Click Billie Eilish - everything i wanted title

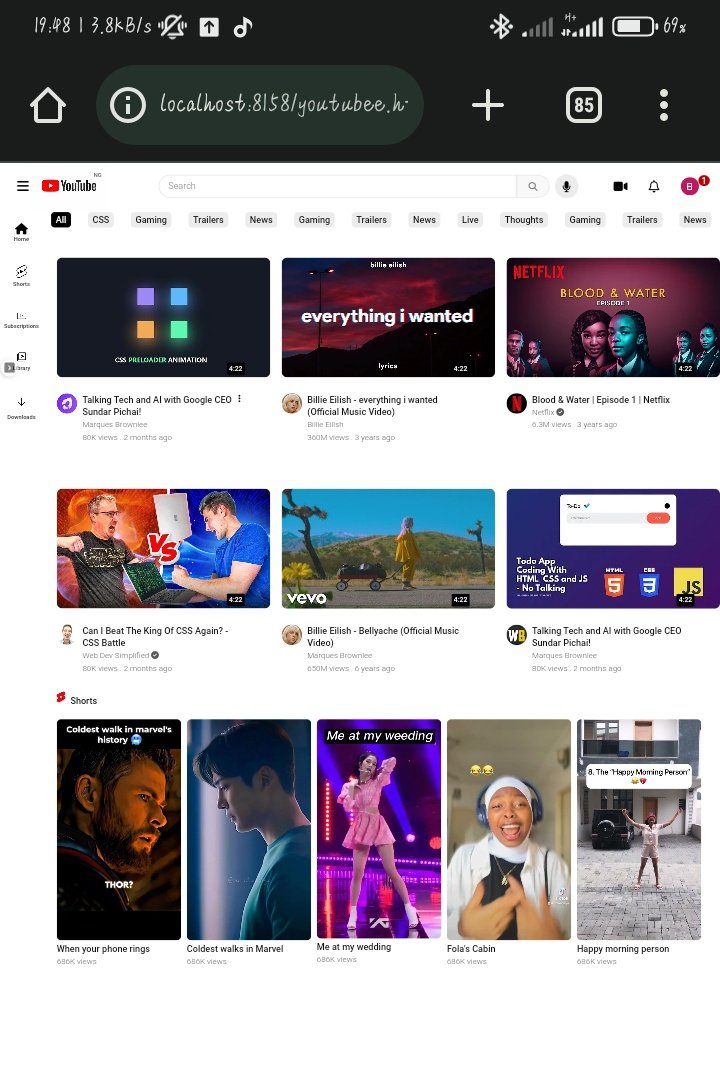[x=372, y=406]
